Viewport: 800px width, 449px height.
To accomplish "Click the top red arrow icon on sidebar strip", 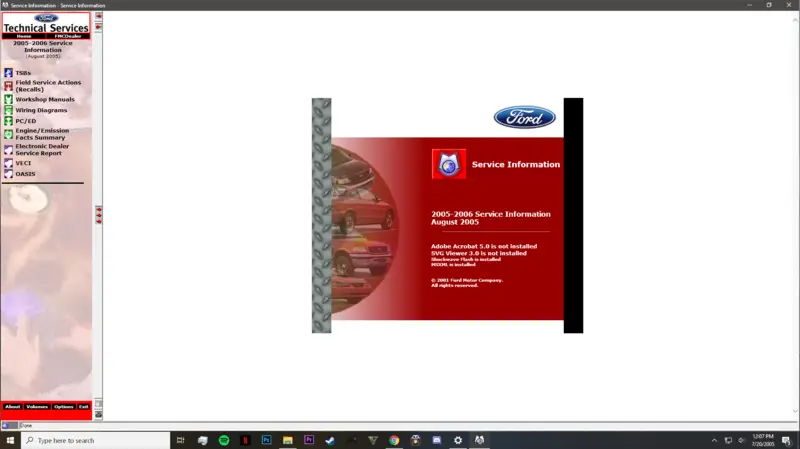I will 98,16.
